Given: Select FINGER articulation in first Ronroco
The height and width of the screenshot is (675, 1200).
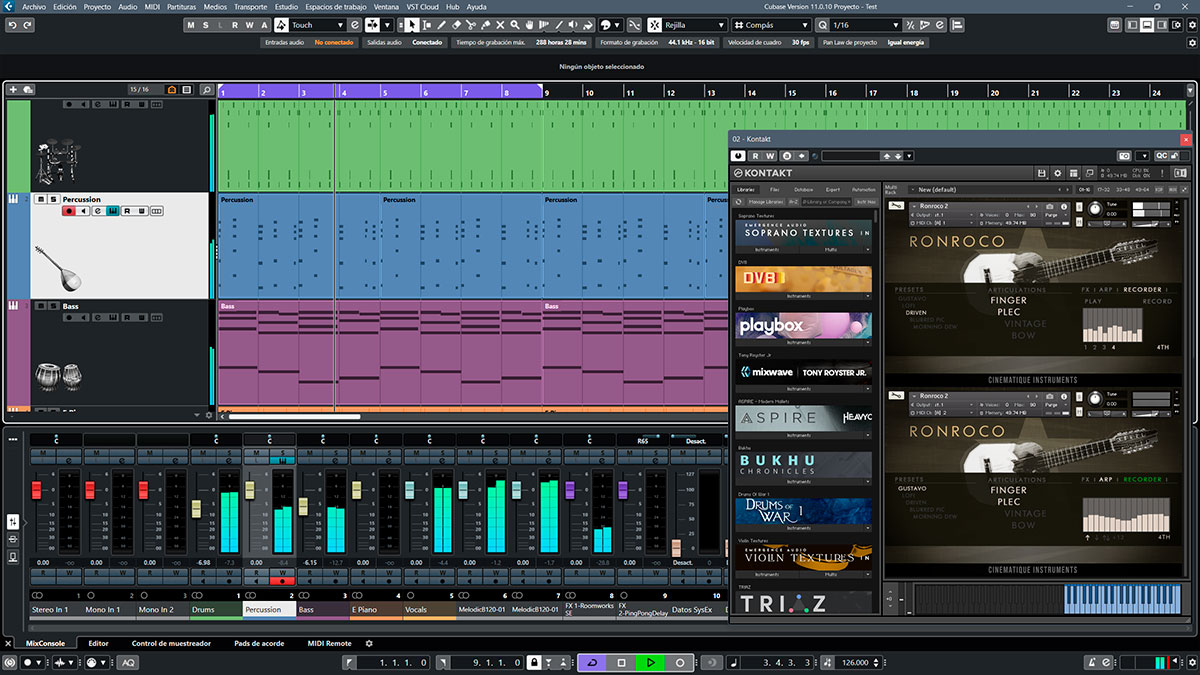Looking at the screenshot, I should click(1008, 300).
